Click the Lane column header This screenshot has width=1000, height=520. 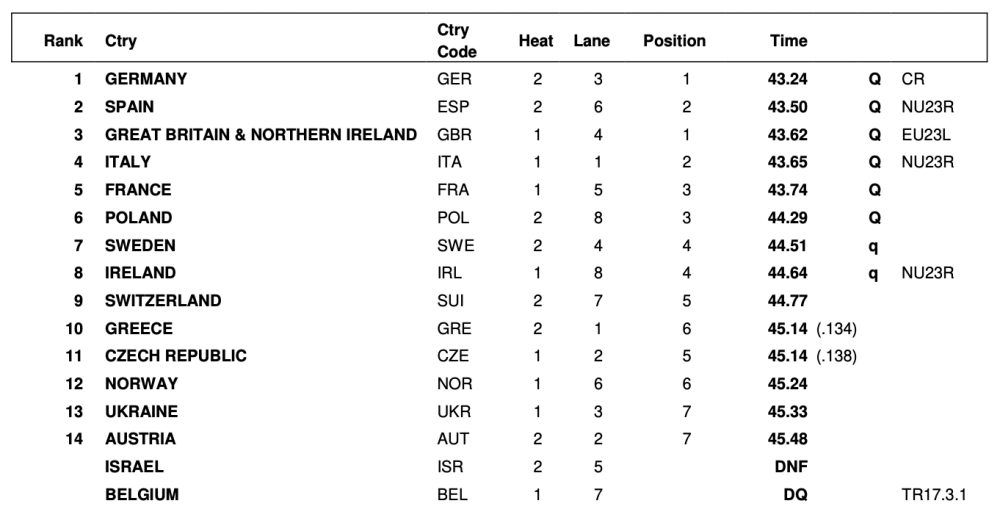[592, 41]
